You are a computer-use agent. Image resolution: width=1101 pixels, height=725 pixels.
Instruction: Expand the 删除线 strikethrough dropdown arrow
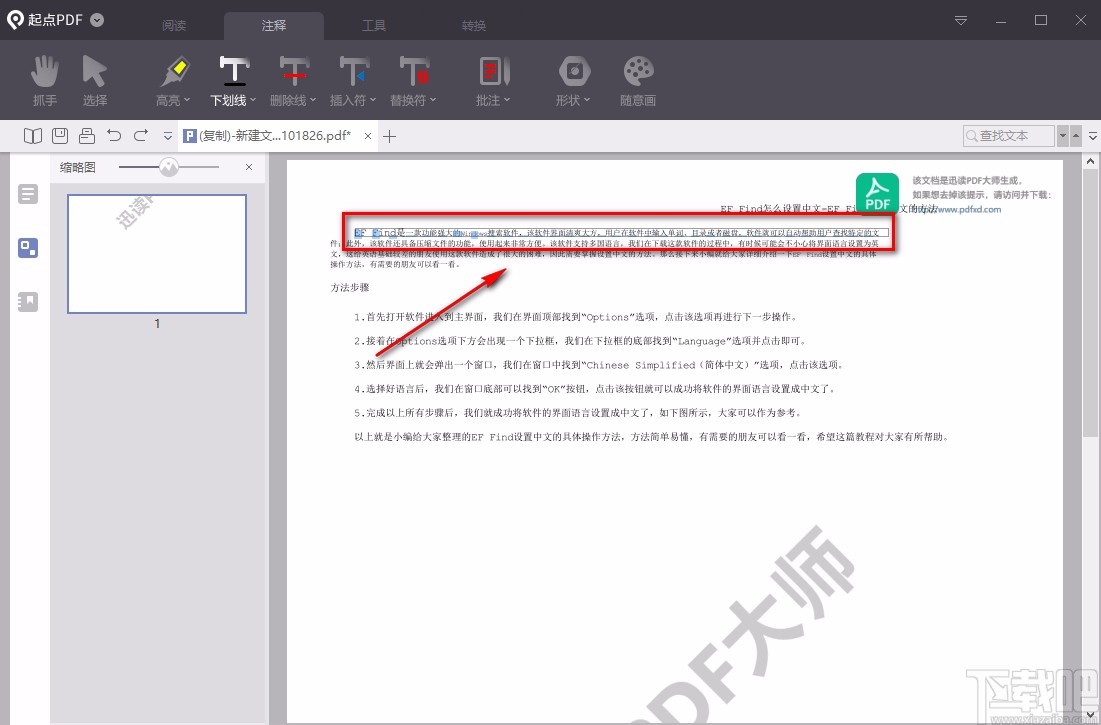coord(312,100)
